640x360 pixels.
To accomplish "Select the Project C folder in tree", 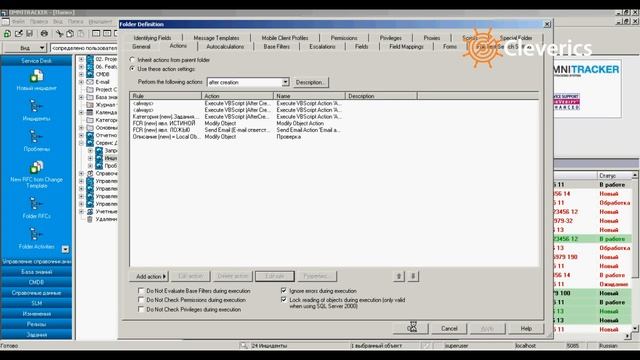I will (102, 89).
